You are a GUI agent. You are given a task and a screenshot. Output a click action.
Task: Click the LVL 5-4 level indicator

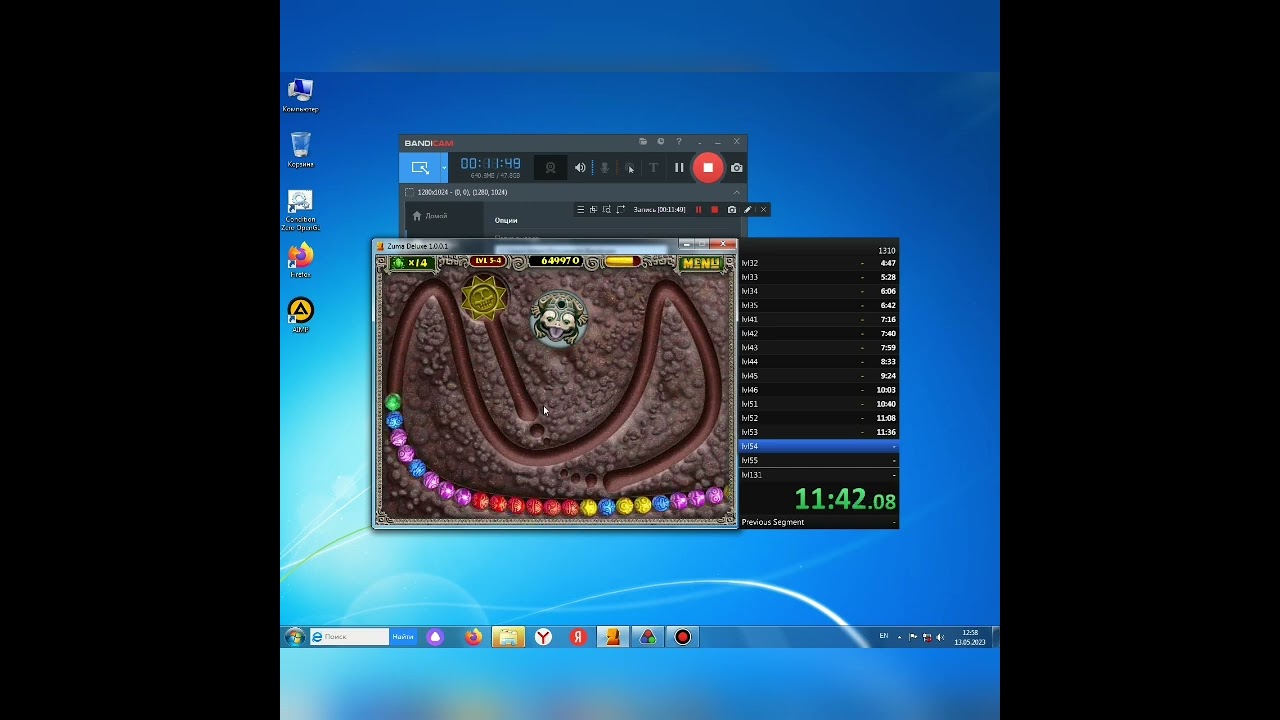(488, 261)
